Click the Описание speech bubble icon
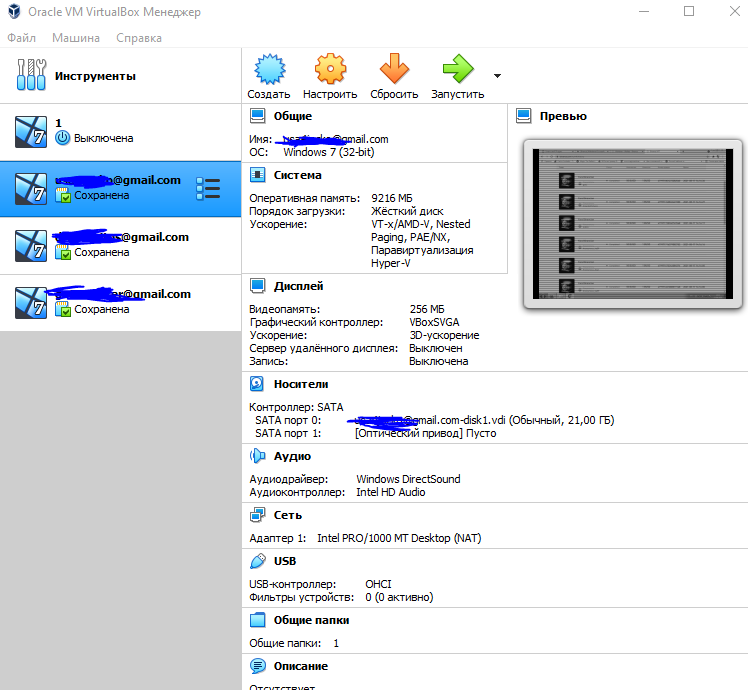The height and width of the screenshot is (690, 748). (258, 666)
